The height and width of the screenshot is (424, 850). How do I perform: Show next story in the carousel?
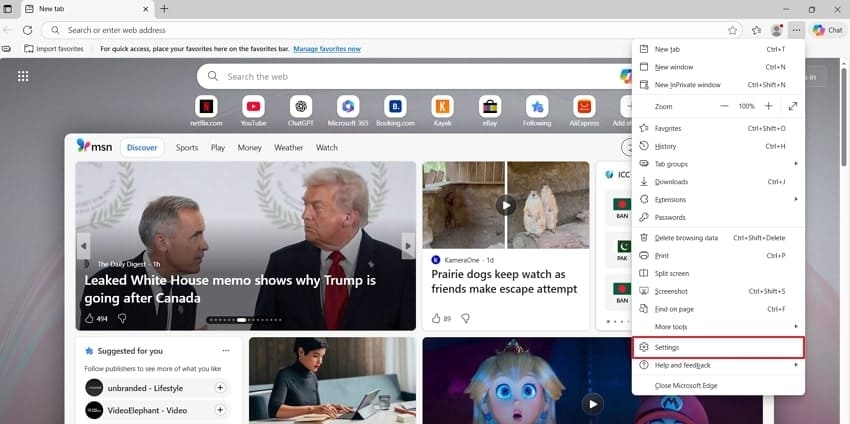[408, 246]
